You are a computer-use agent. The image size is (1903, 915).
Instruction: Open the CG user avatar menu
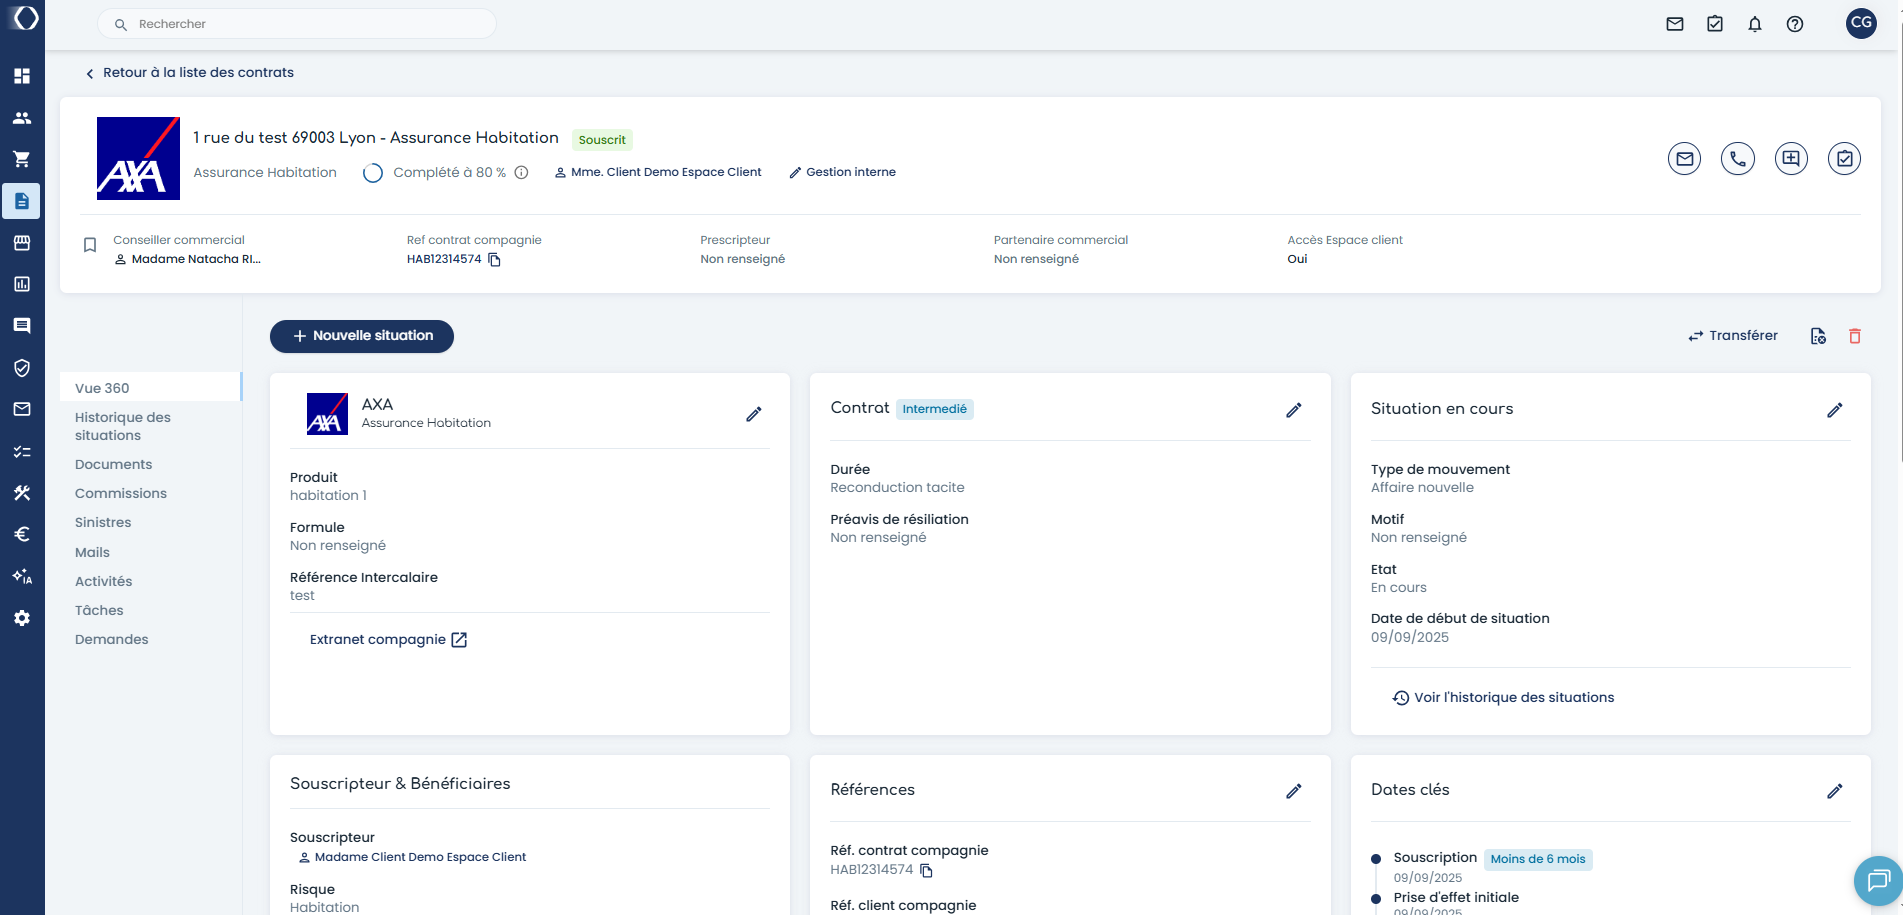tap(1860, 23)
